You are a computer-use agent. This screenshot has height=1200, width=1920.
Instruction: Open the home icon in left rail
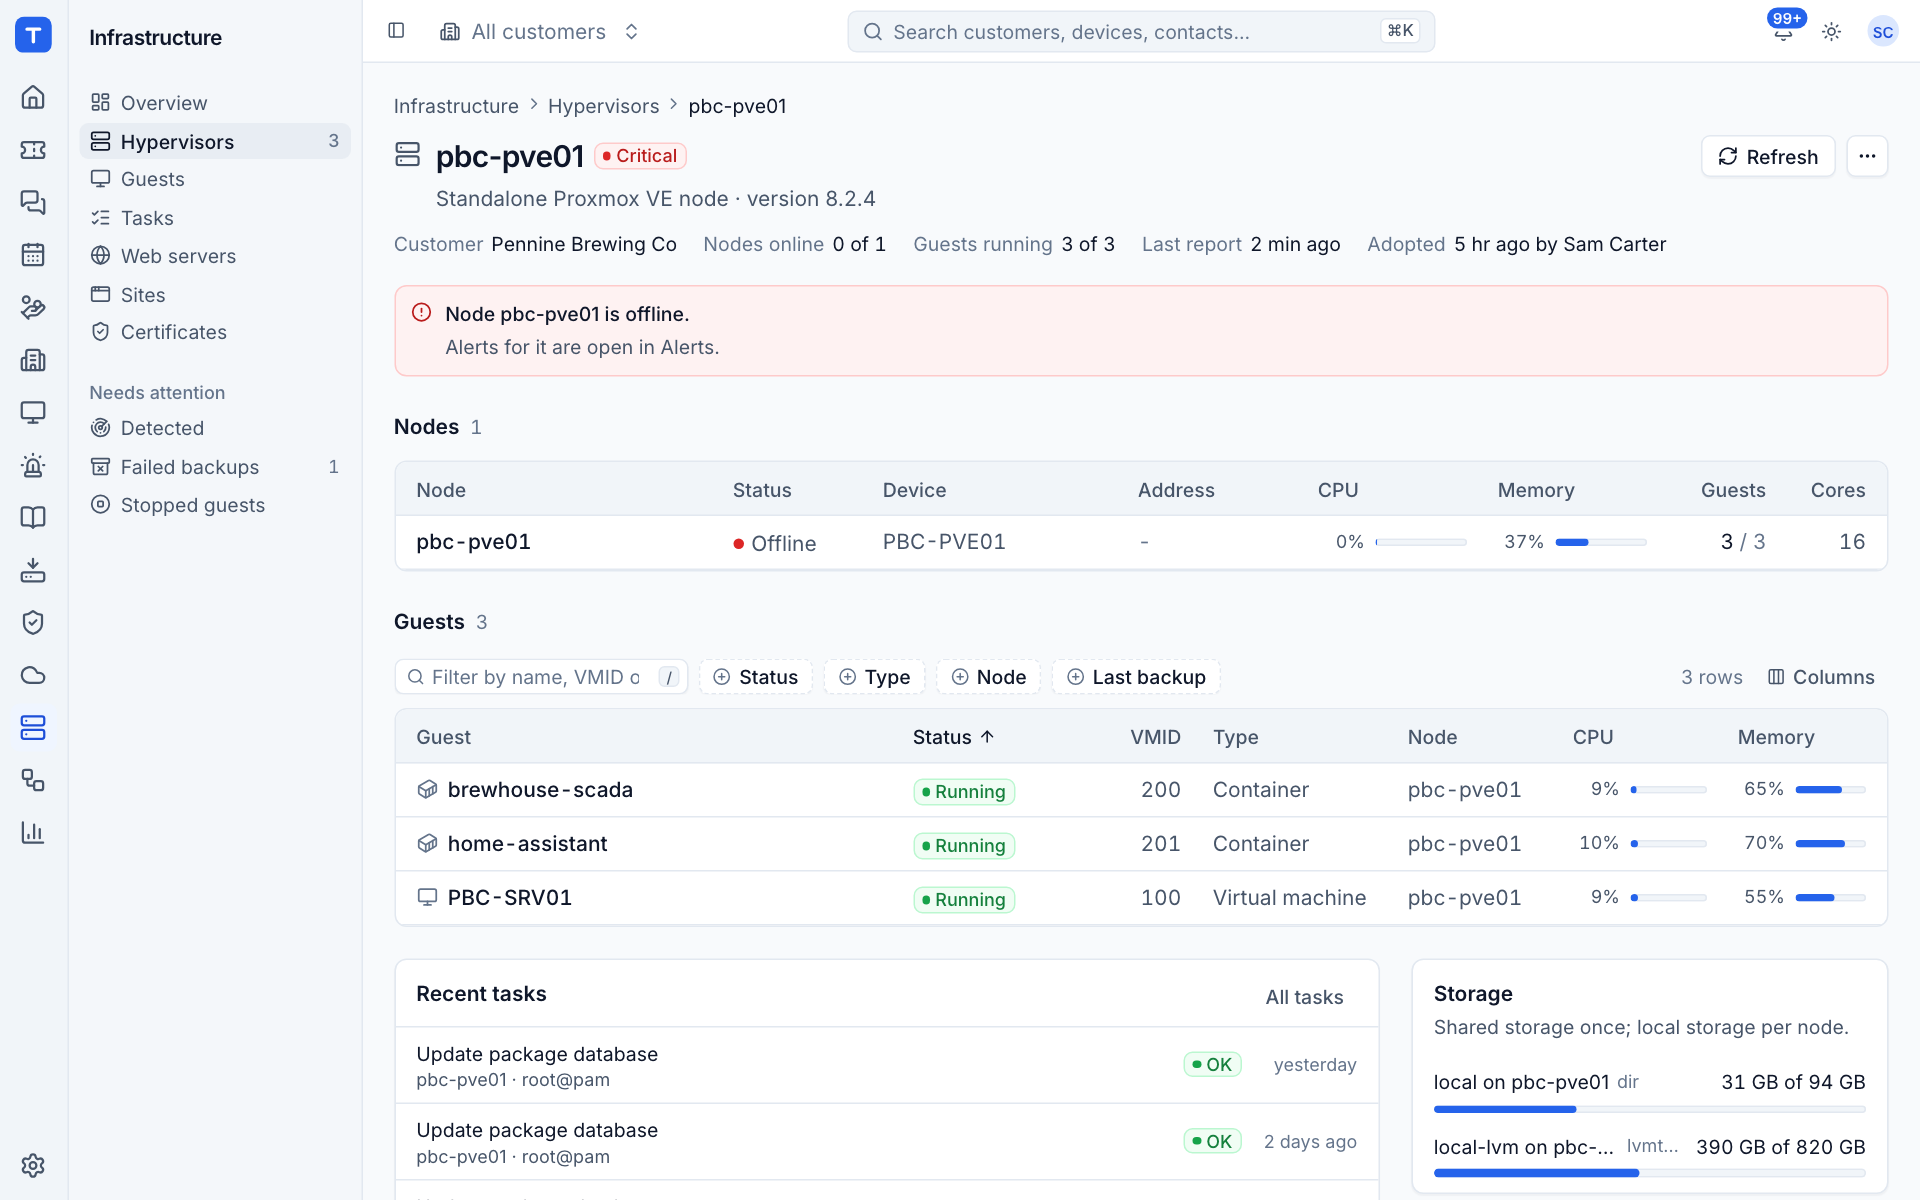(33, 97)
